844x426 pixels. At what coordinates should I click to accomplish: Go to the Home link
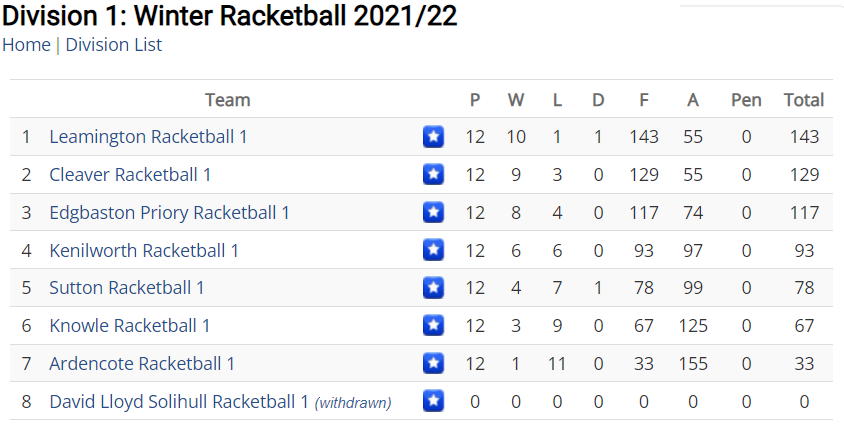(x=26, y=45)
